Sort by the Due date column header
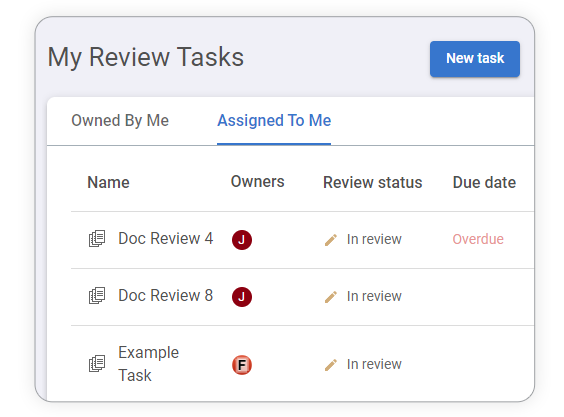This screenshot has height=417, width=564. [484, 182]
